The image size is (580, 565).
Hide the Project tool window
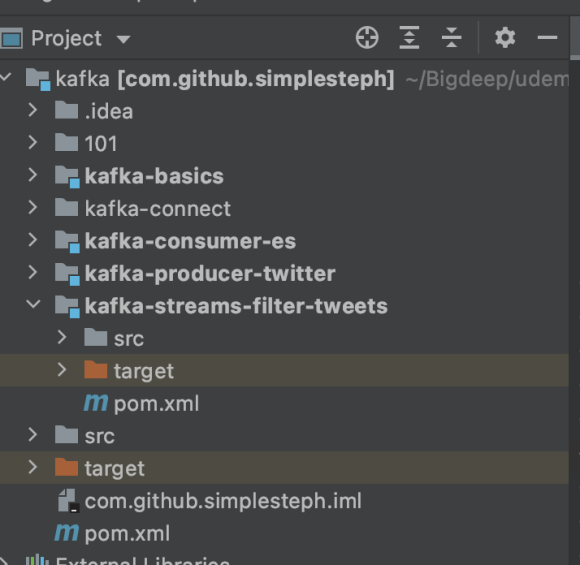pyautogui.click(x=547, y=37)
